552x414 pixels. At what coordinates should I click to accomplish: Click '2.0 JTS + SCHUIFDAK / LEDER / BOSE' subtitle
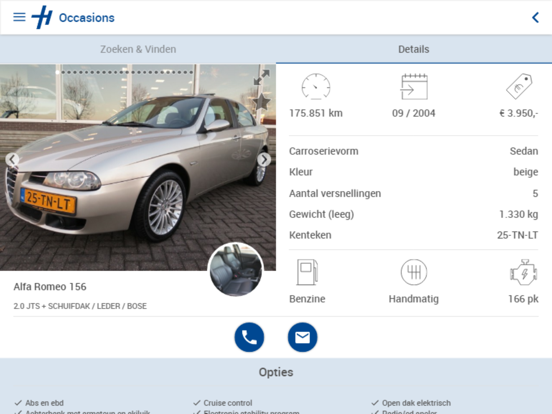point(80,306)
